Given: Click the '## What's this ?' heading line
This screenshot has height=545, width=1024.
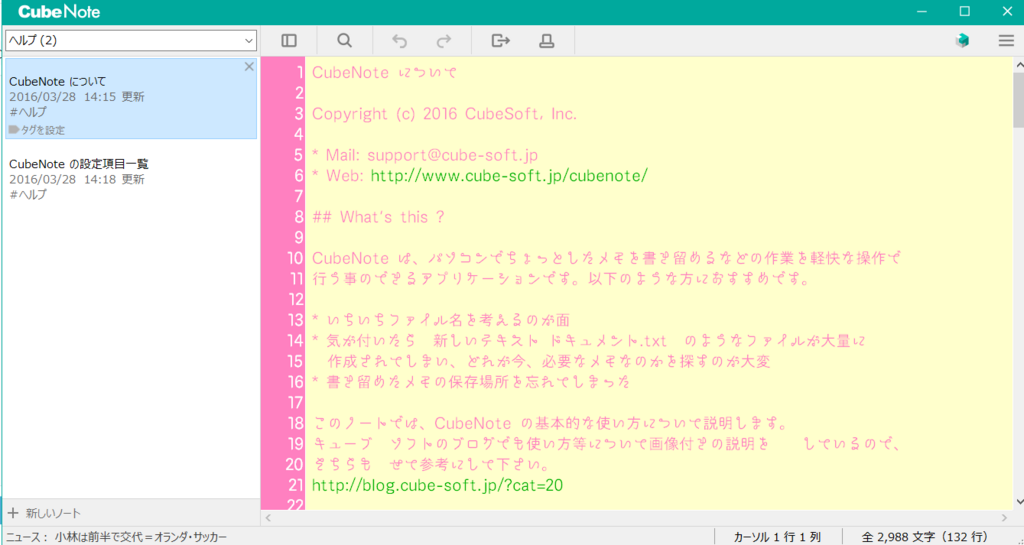Looking at the screenshot, I should (x=379, y=217).
